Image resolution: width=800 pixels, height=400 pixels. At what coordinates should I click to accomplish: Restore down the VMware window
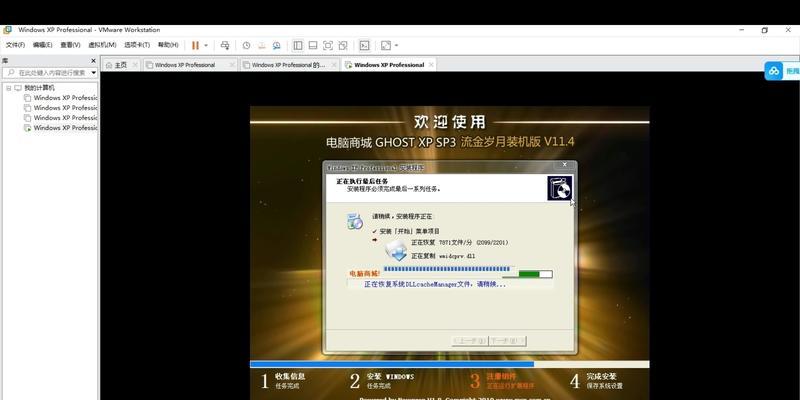point(764,30)
